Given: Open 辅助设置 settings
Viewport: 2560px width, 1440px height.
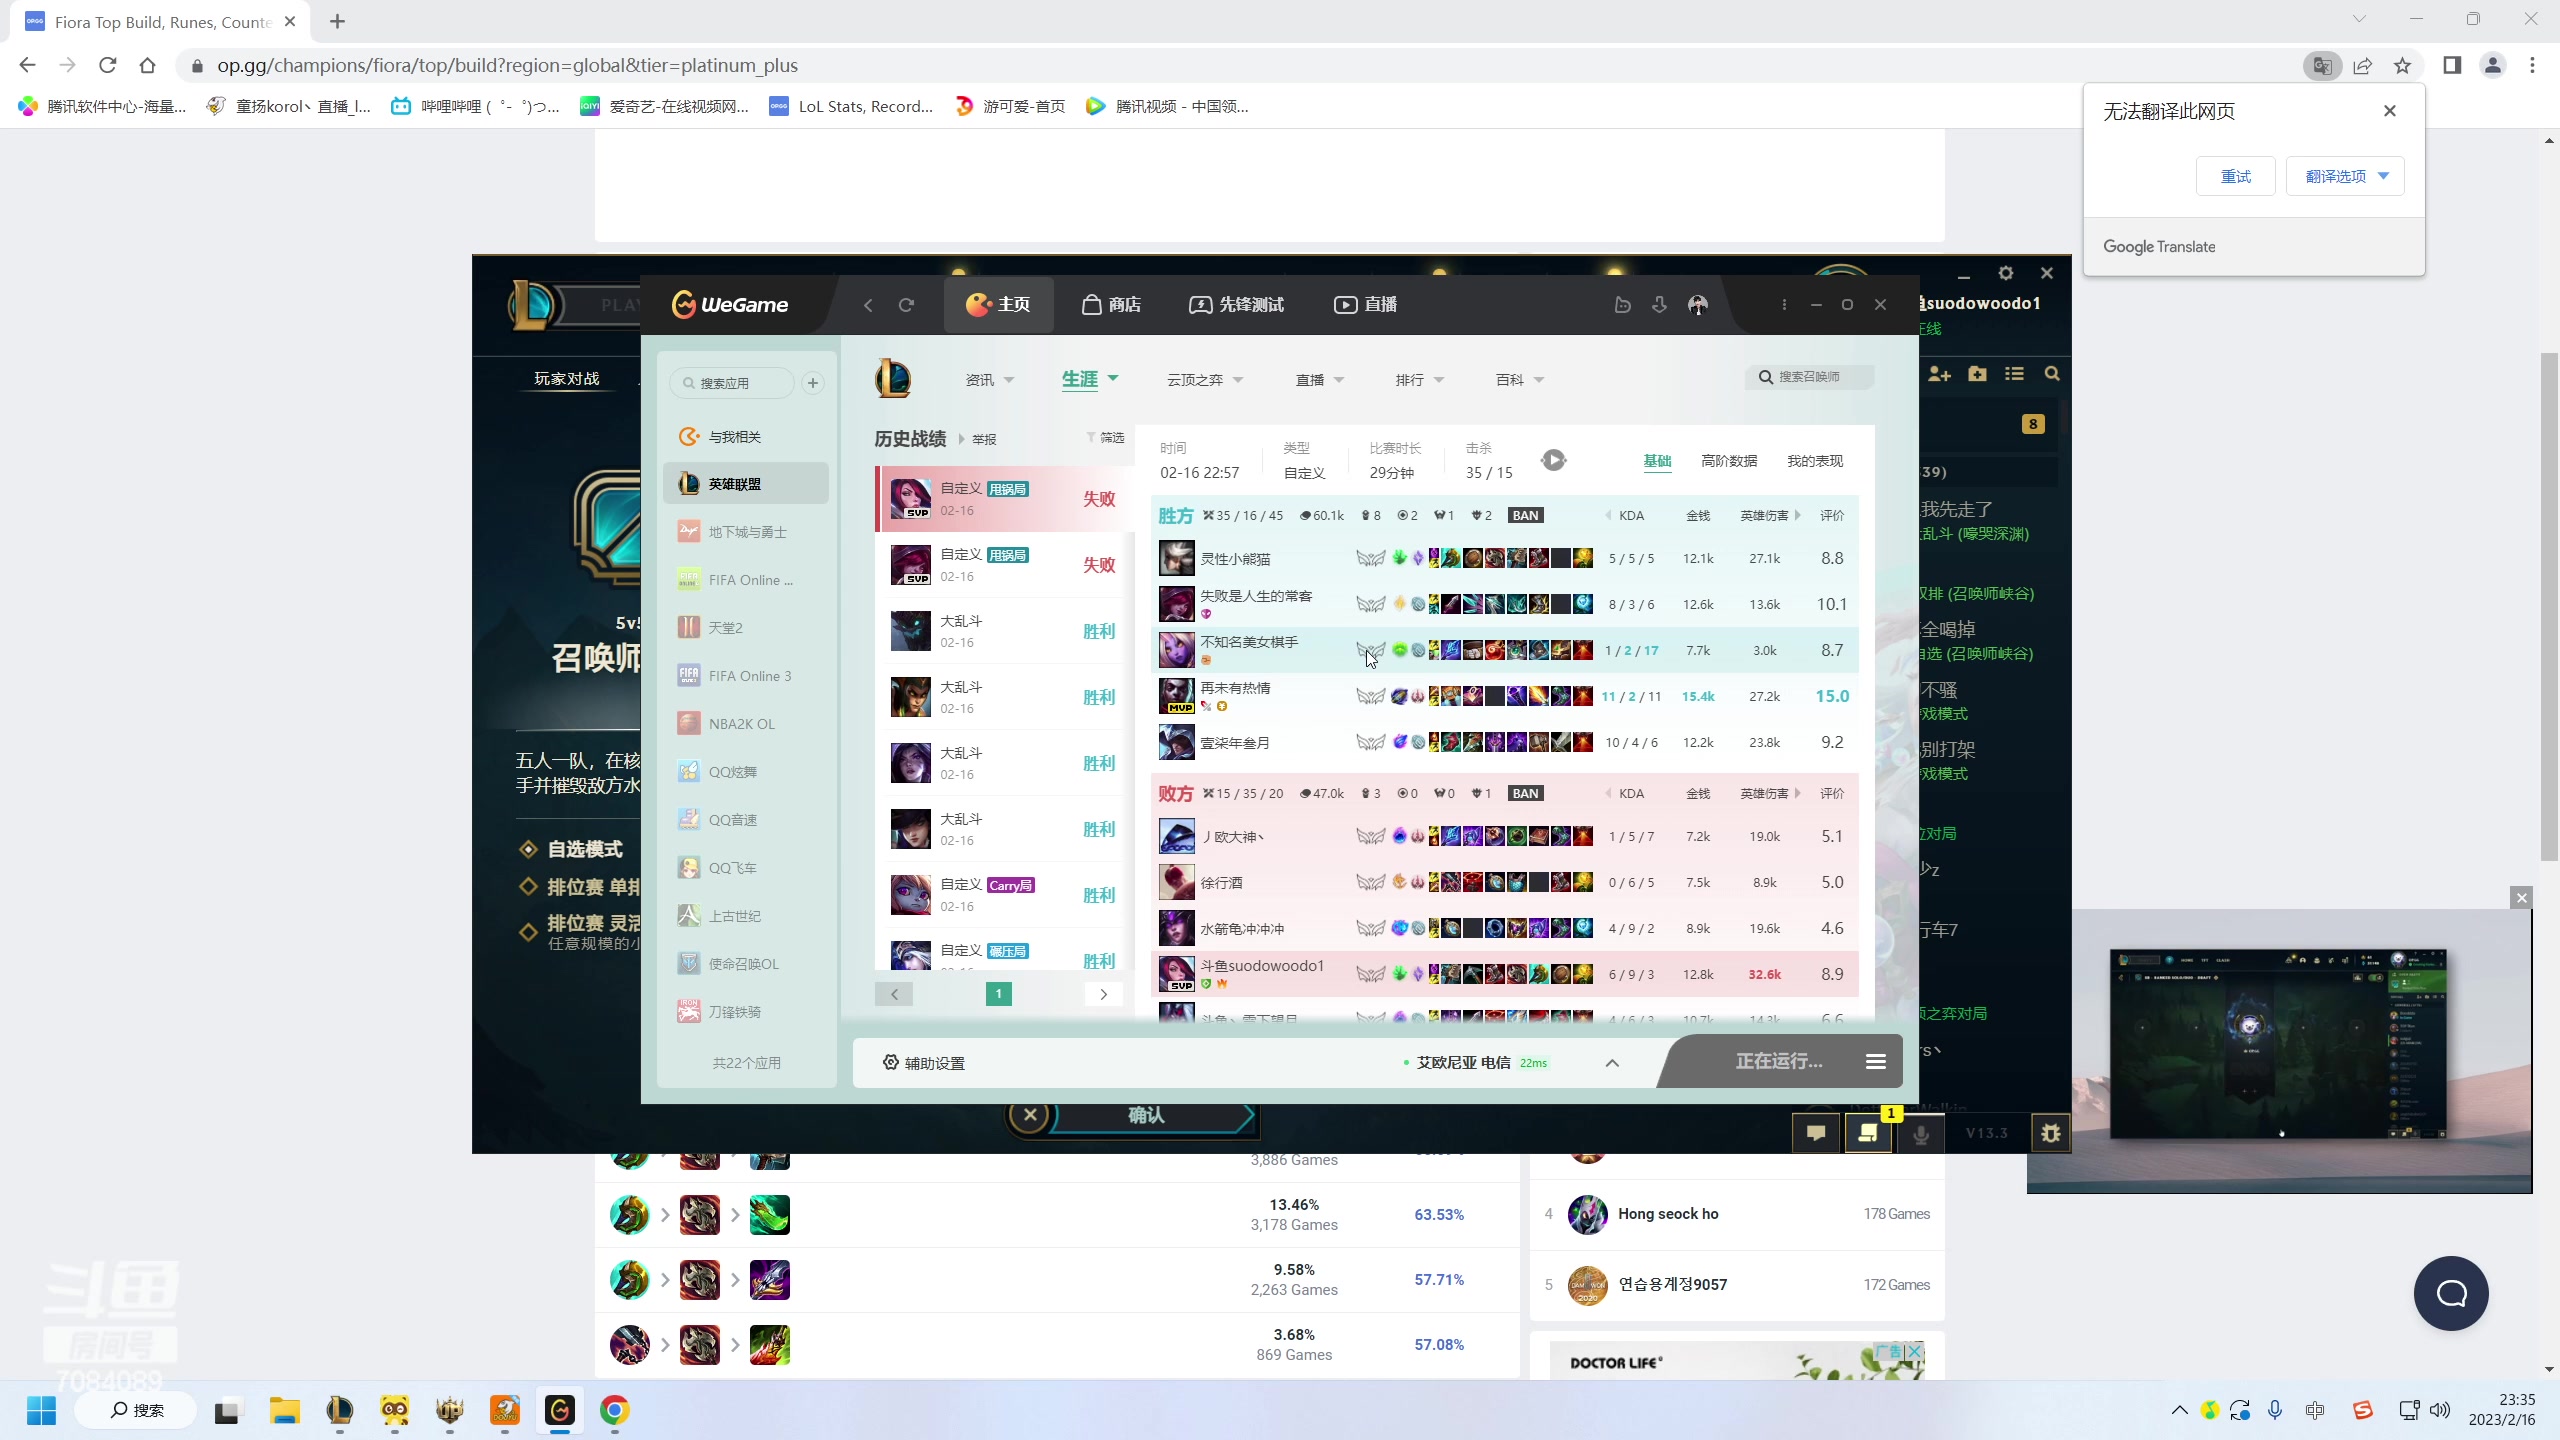Looking at the screenshot, I should [x=924, y=1063].
